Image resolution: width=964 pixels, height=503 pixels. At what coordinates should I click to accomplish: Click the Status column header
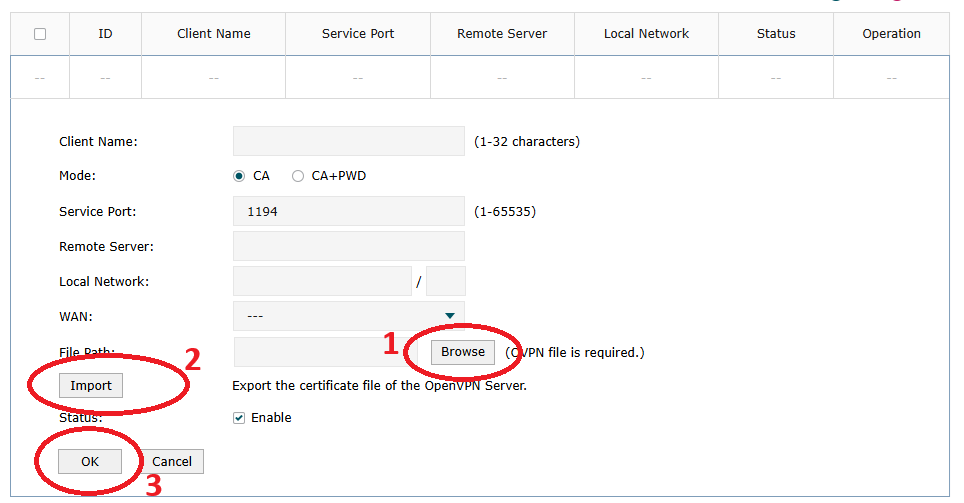[776, 34]
